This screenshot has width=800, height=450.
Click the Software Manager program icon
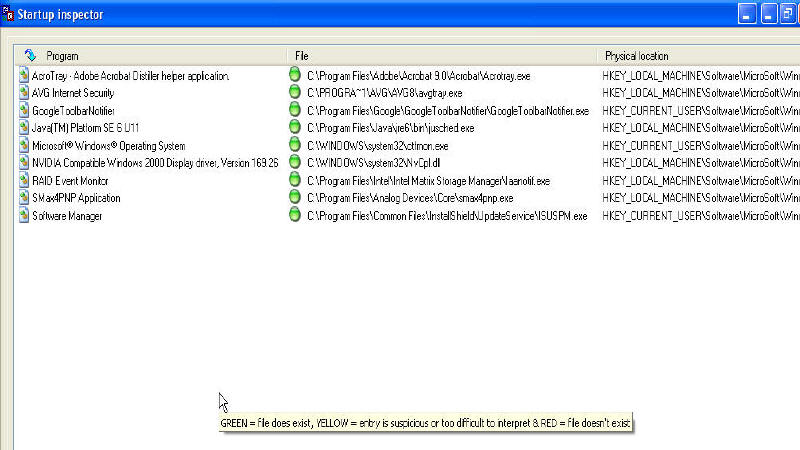click(24, 215)
